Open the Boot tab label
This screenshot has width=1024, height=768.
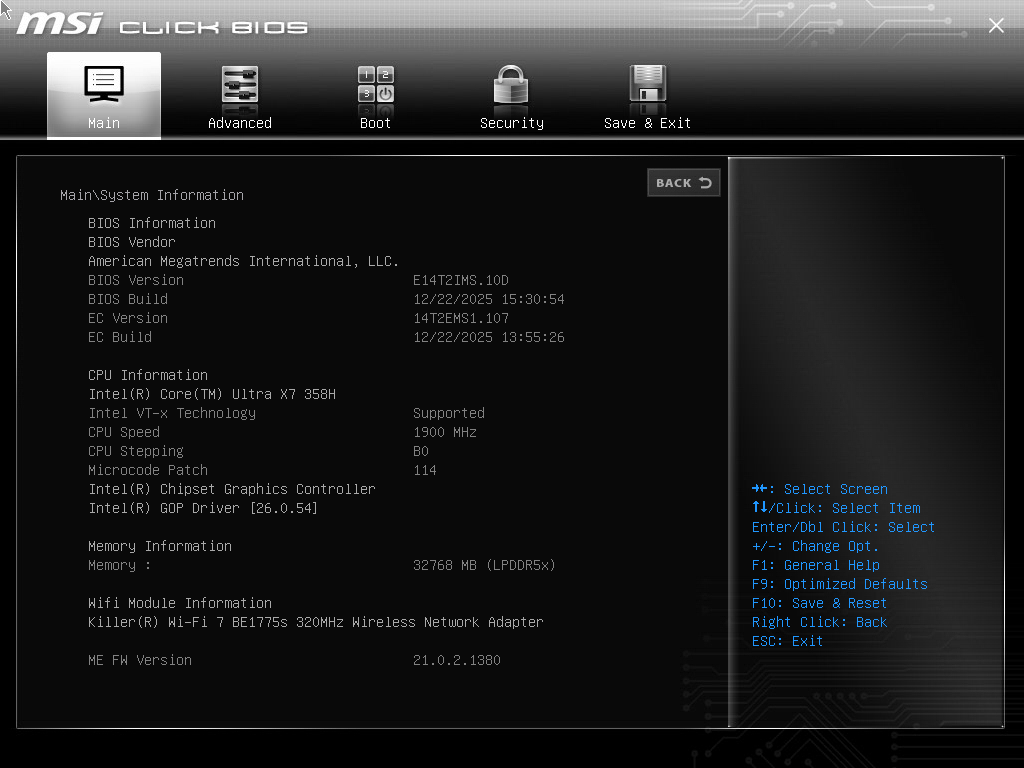(x=376, y=123)
